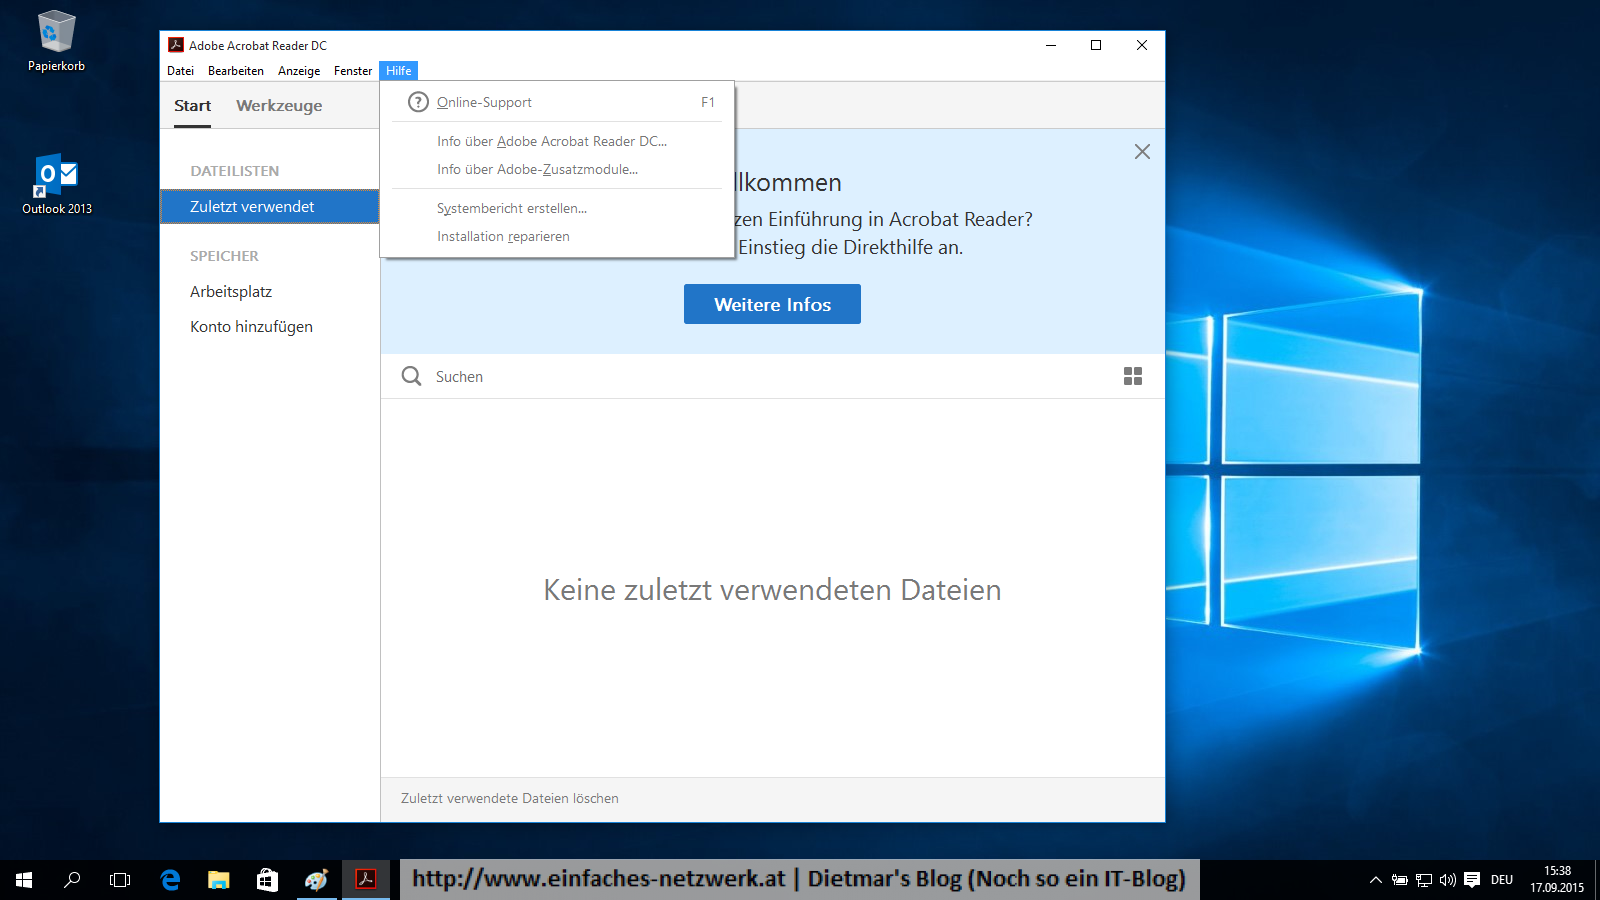
Task: Click the battery tray icon
Action: point(1400,880)
